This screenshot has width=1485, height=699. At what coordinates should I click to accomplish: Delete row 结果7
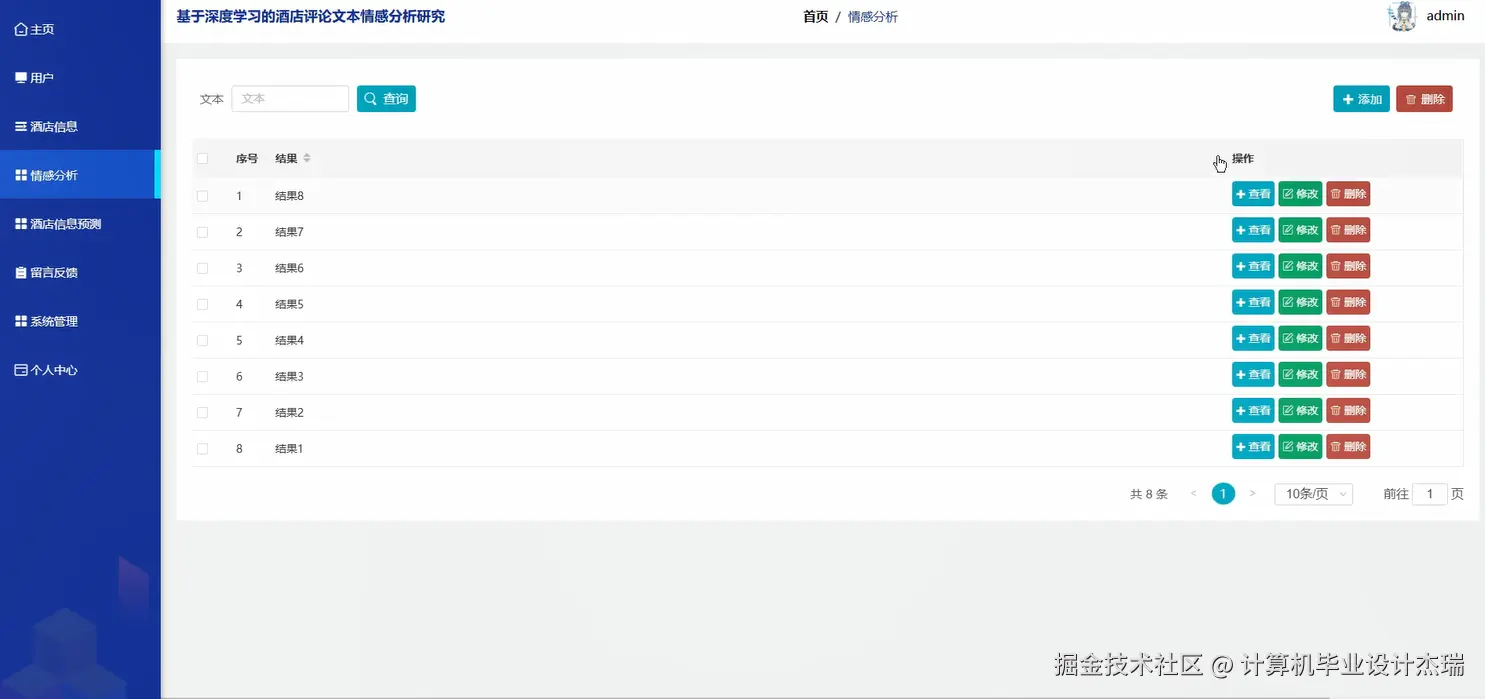[x=1348, y=230]
